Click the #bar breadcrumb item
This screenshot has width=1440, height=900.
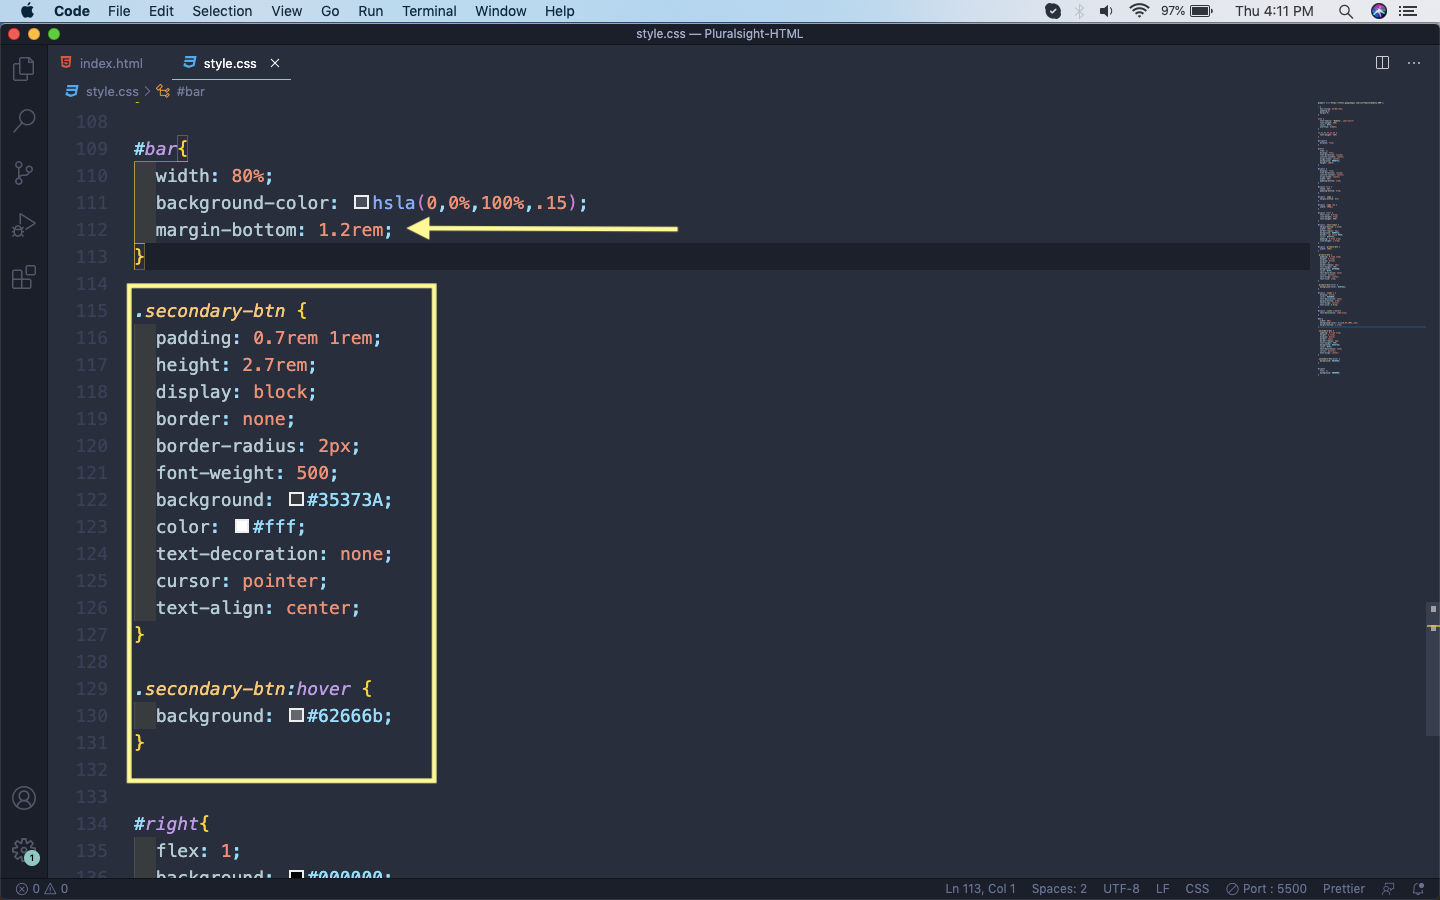click(x=190, y=91)
